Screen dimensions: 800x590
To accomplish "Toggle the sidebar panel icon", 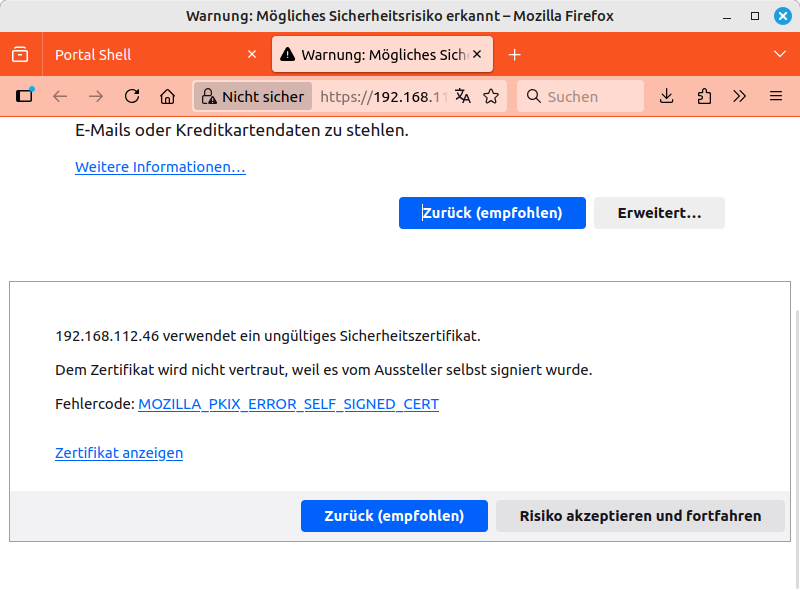I will click(25, 96).
